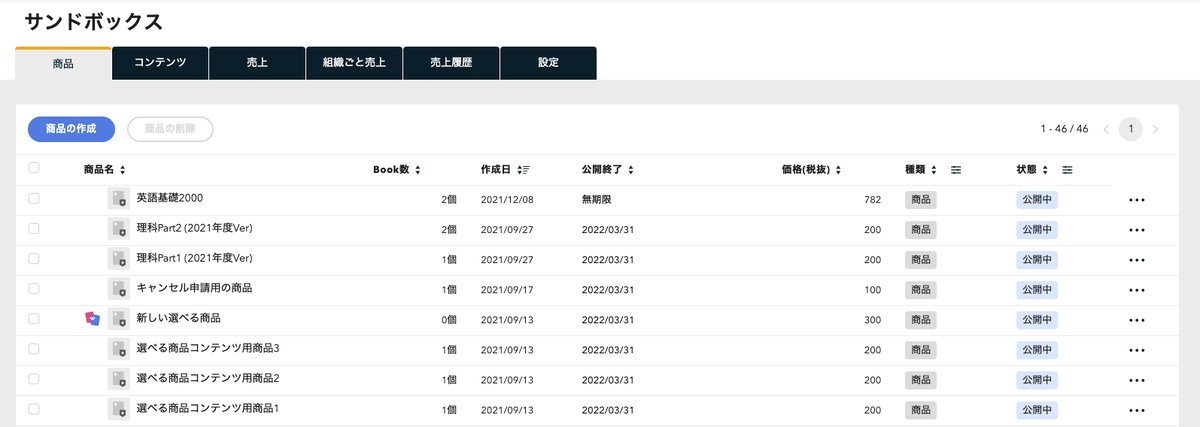Click the 0個 book count cell
Image resolution: width=1200 pixels, height=427 pixels.
tap(448, 320)
